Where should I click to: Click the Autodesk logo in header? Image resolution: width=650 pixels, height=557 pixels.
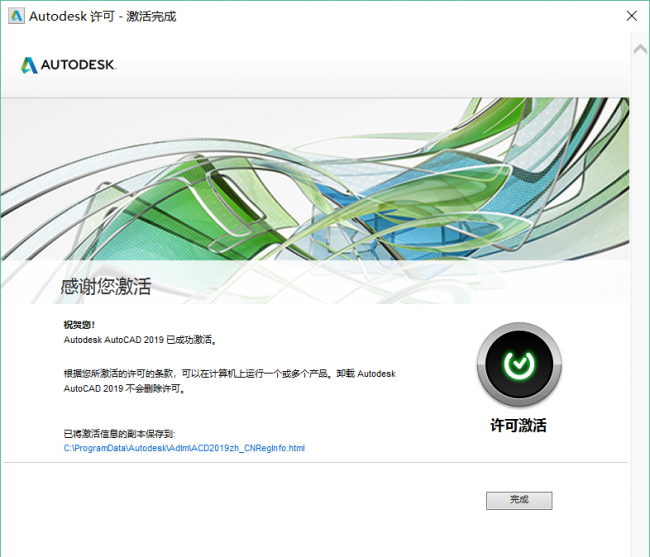coord(68,65)
